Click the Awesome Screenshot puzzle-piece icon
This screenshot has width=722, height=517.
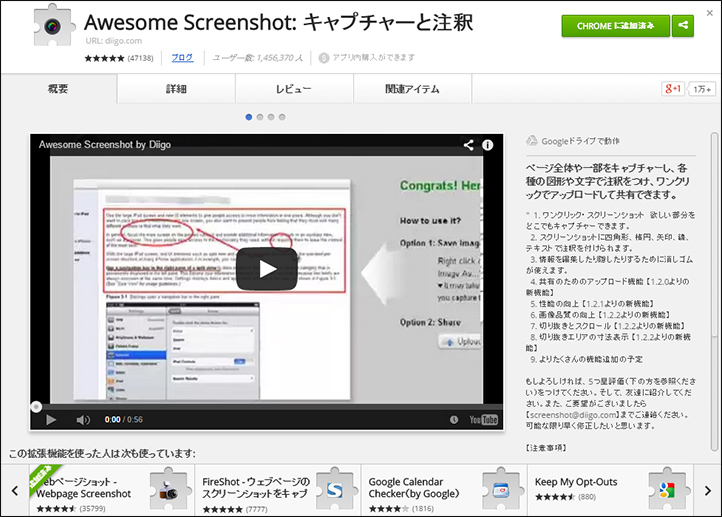click(54, 25)
